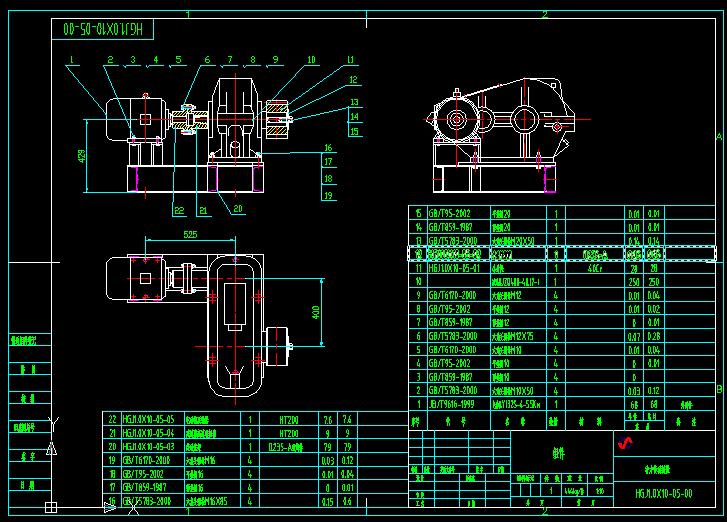Select the 429 height dimension text
The image size is (727, 522).
pos(82,155)
